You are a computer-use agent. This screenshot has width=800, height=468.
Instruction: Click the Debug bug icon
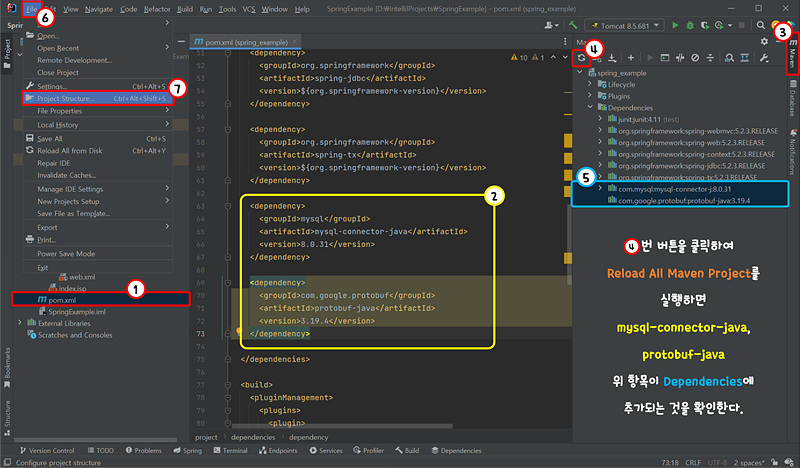click(690, 25)
